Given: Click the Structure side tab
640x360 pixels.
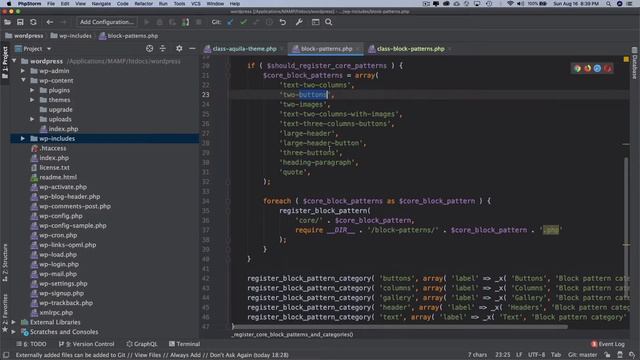Looking at the screenshot, I should coord(5,263).
